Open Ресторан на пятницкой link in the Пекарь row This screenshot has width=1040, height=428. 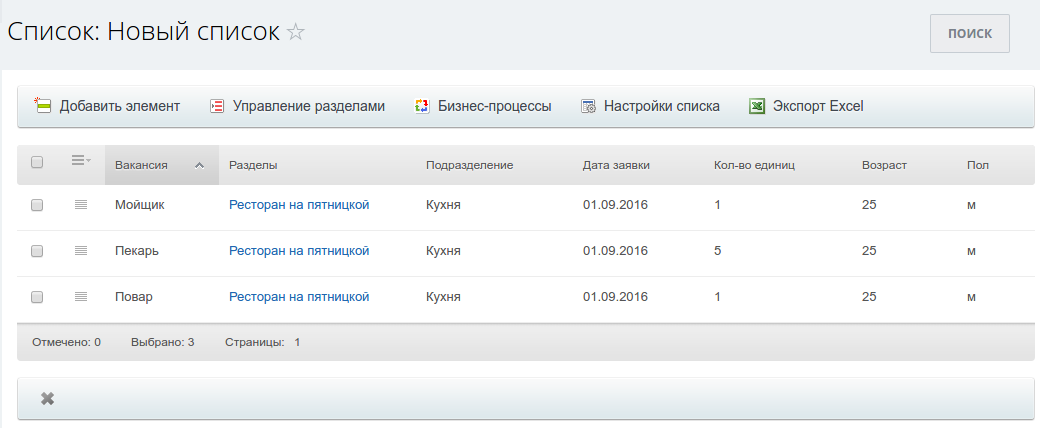(x=299, y=251)
